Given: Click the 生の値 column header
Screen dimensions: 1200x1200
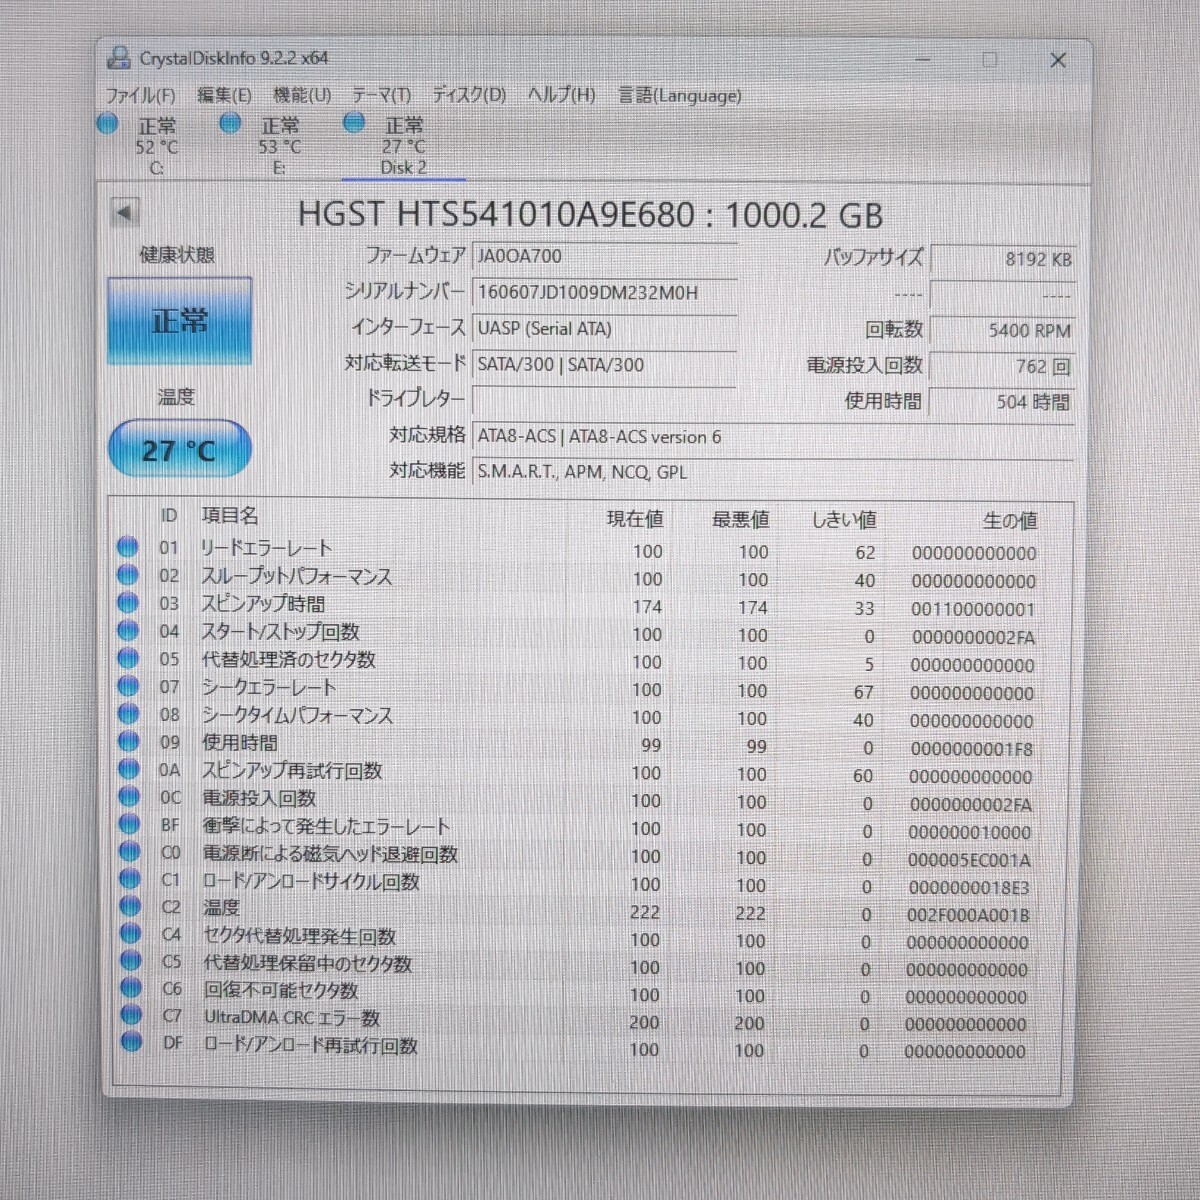Looking at the screenshot, I should pos(1010,521).
